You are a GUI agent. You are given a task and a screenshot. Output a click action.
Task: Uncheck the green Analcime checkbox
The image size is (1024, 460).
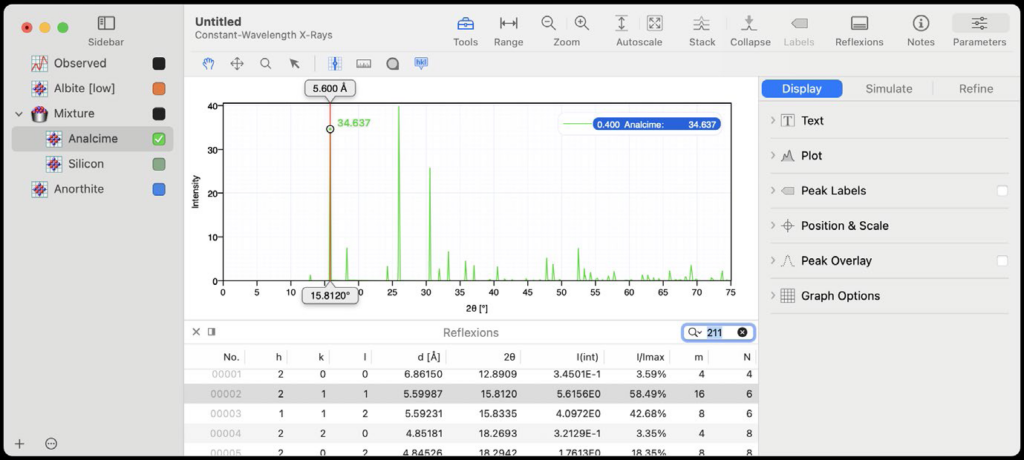(x=159, y=139)
